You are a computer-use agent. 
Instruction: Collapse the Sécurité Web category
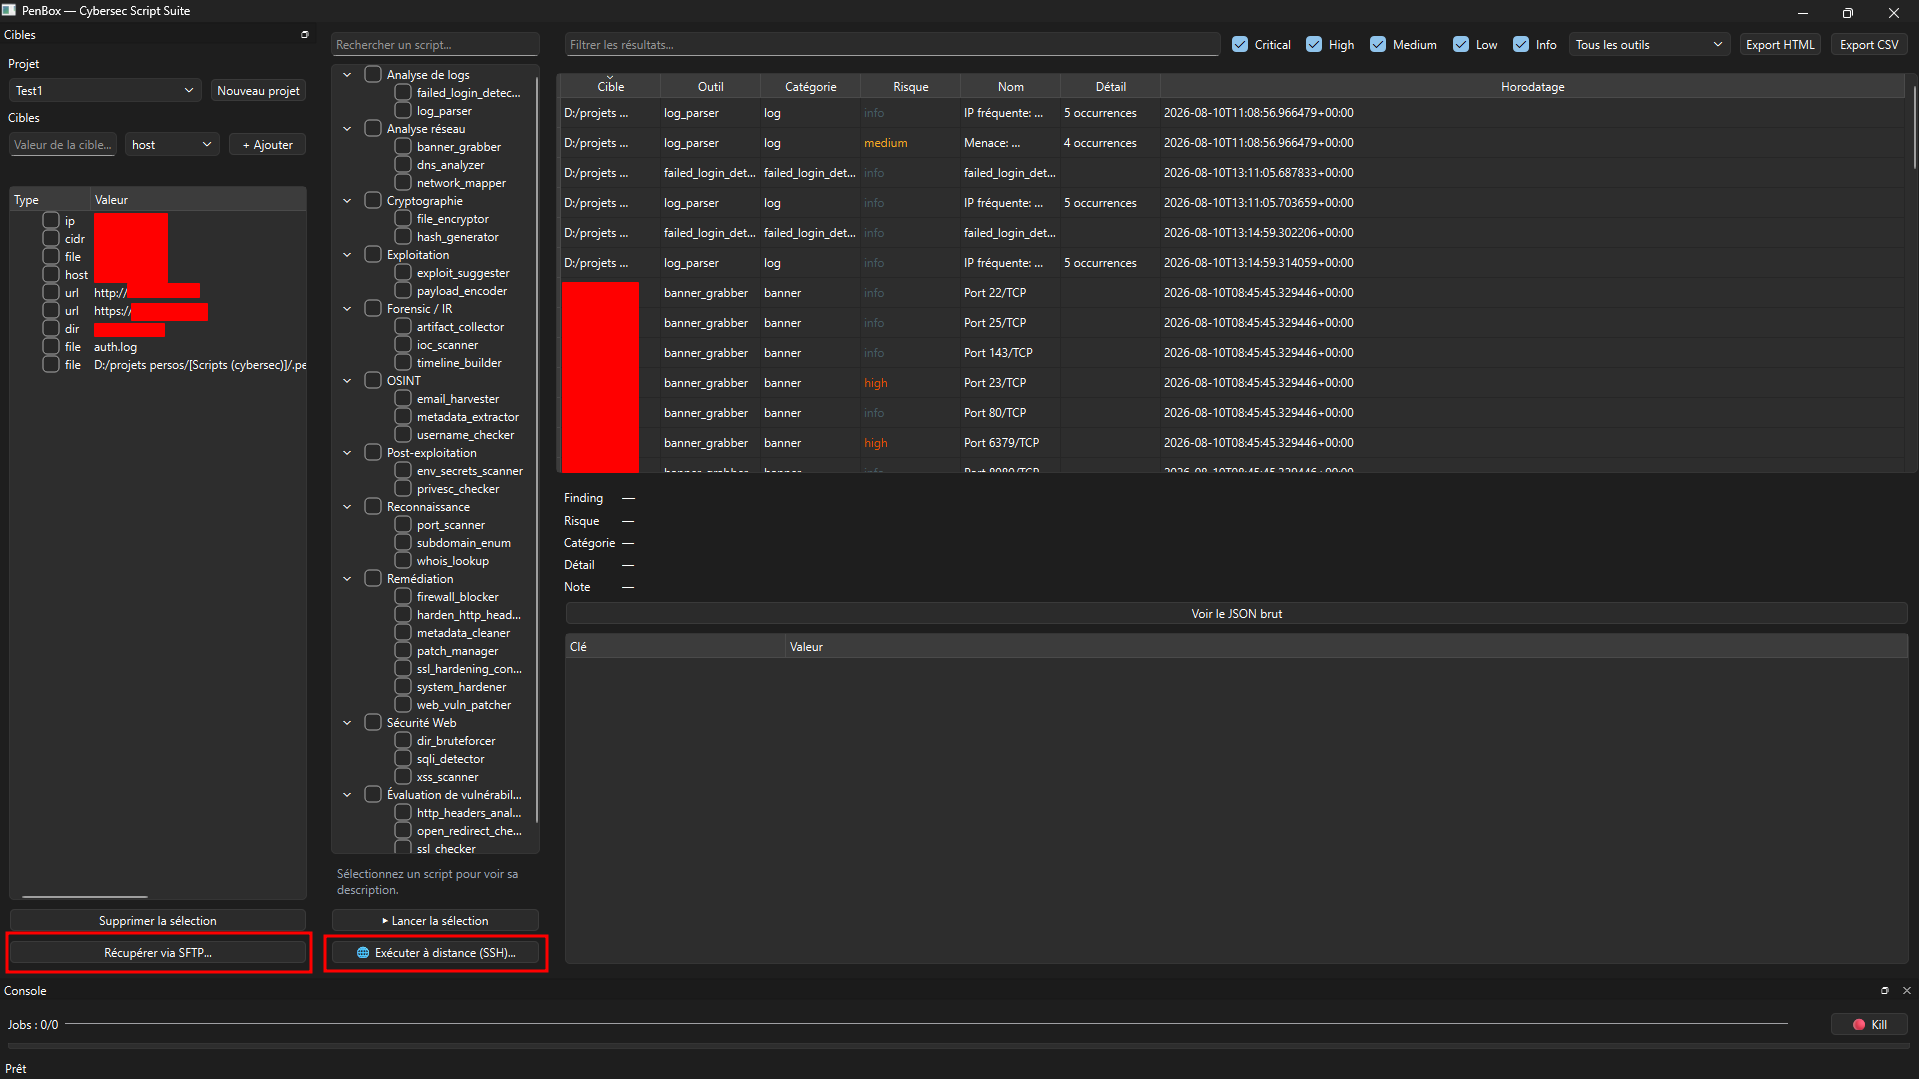point(347,723)
